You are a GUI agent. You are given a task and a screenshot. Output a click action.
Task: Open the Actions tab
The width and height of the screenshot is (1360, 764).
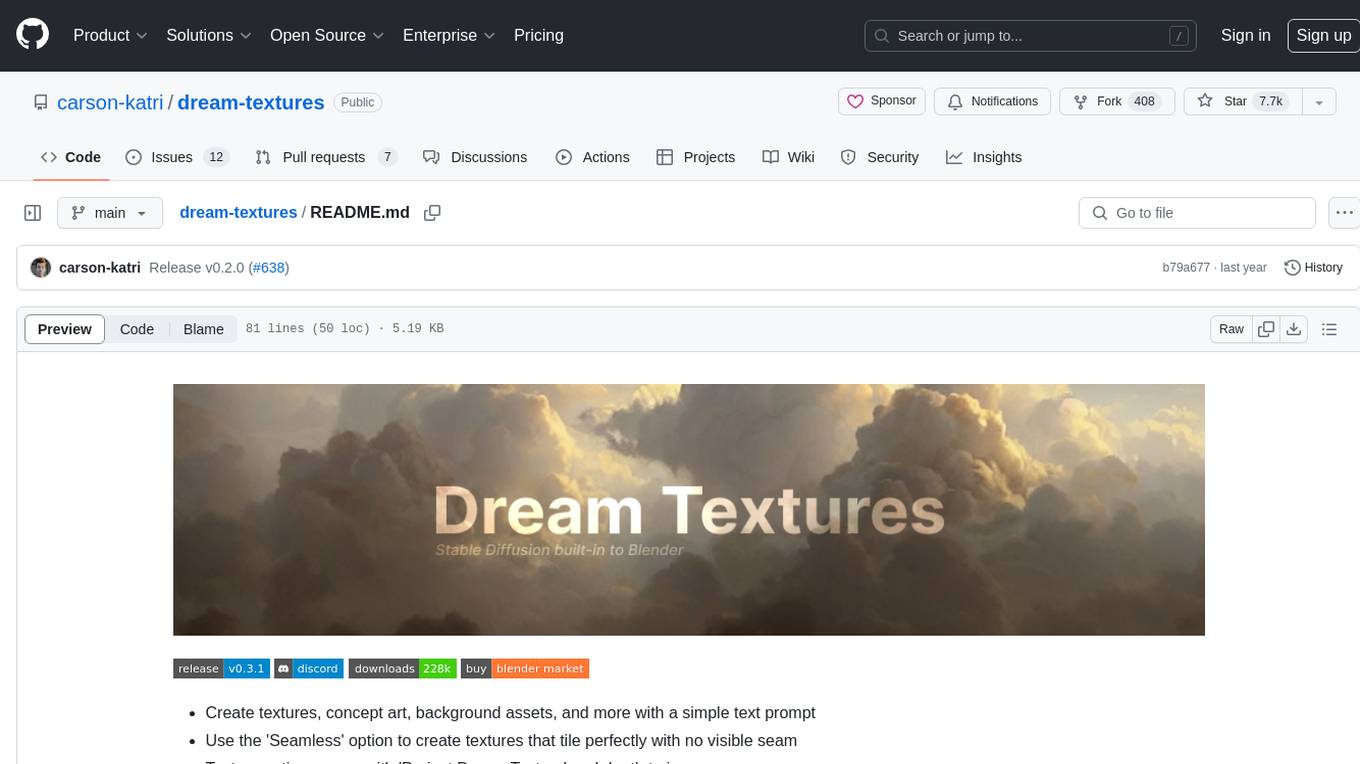[x=593, y=157]
